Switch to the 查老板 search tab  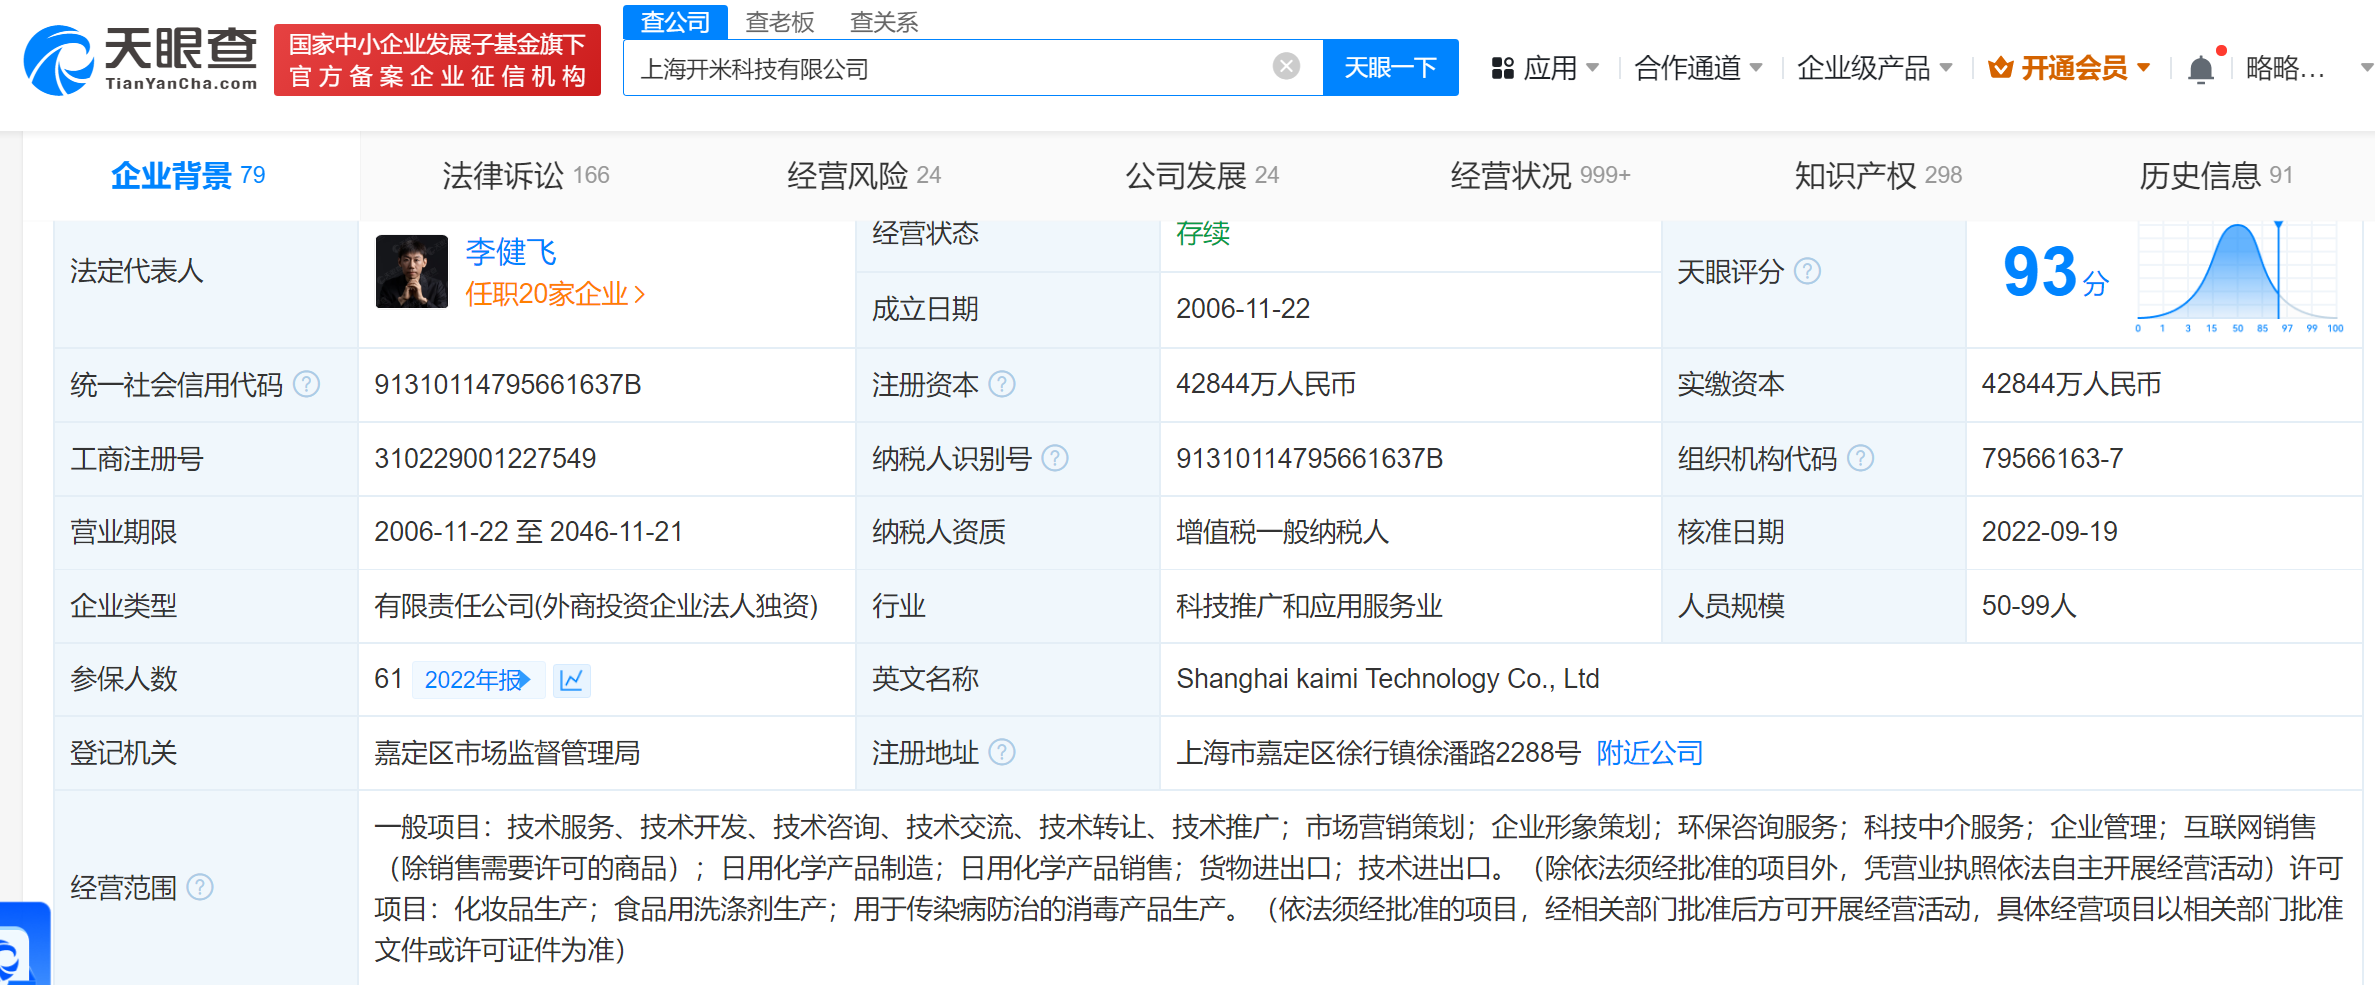point(780,22)
